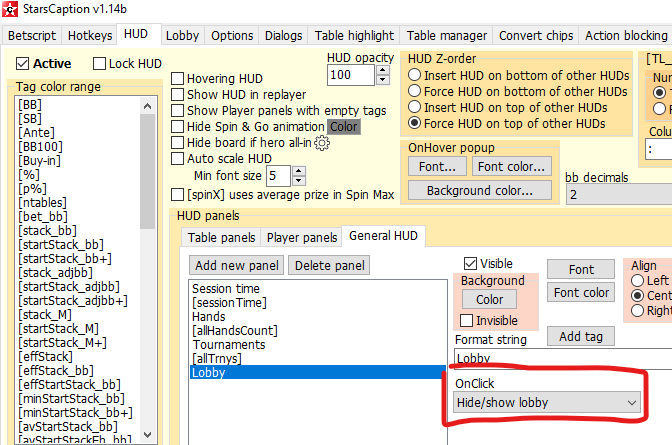Select Session time panel row

pyautogui.click(x=318, y=289)
